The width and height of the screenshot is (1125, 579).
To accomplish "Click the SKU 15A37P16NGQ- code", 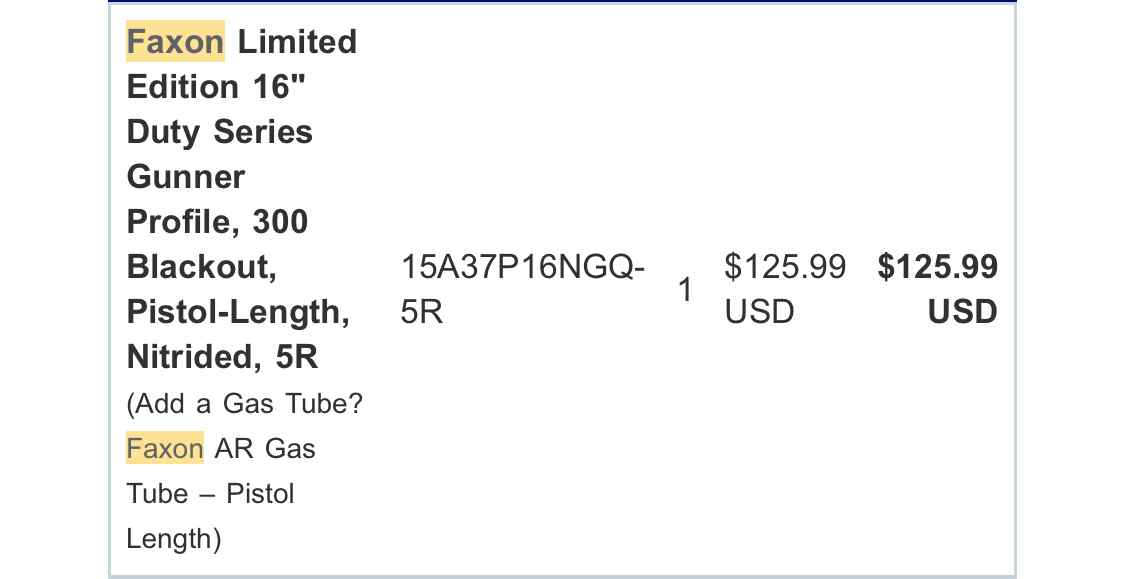I will click(523, 267).
